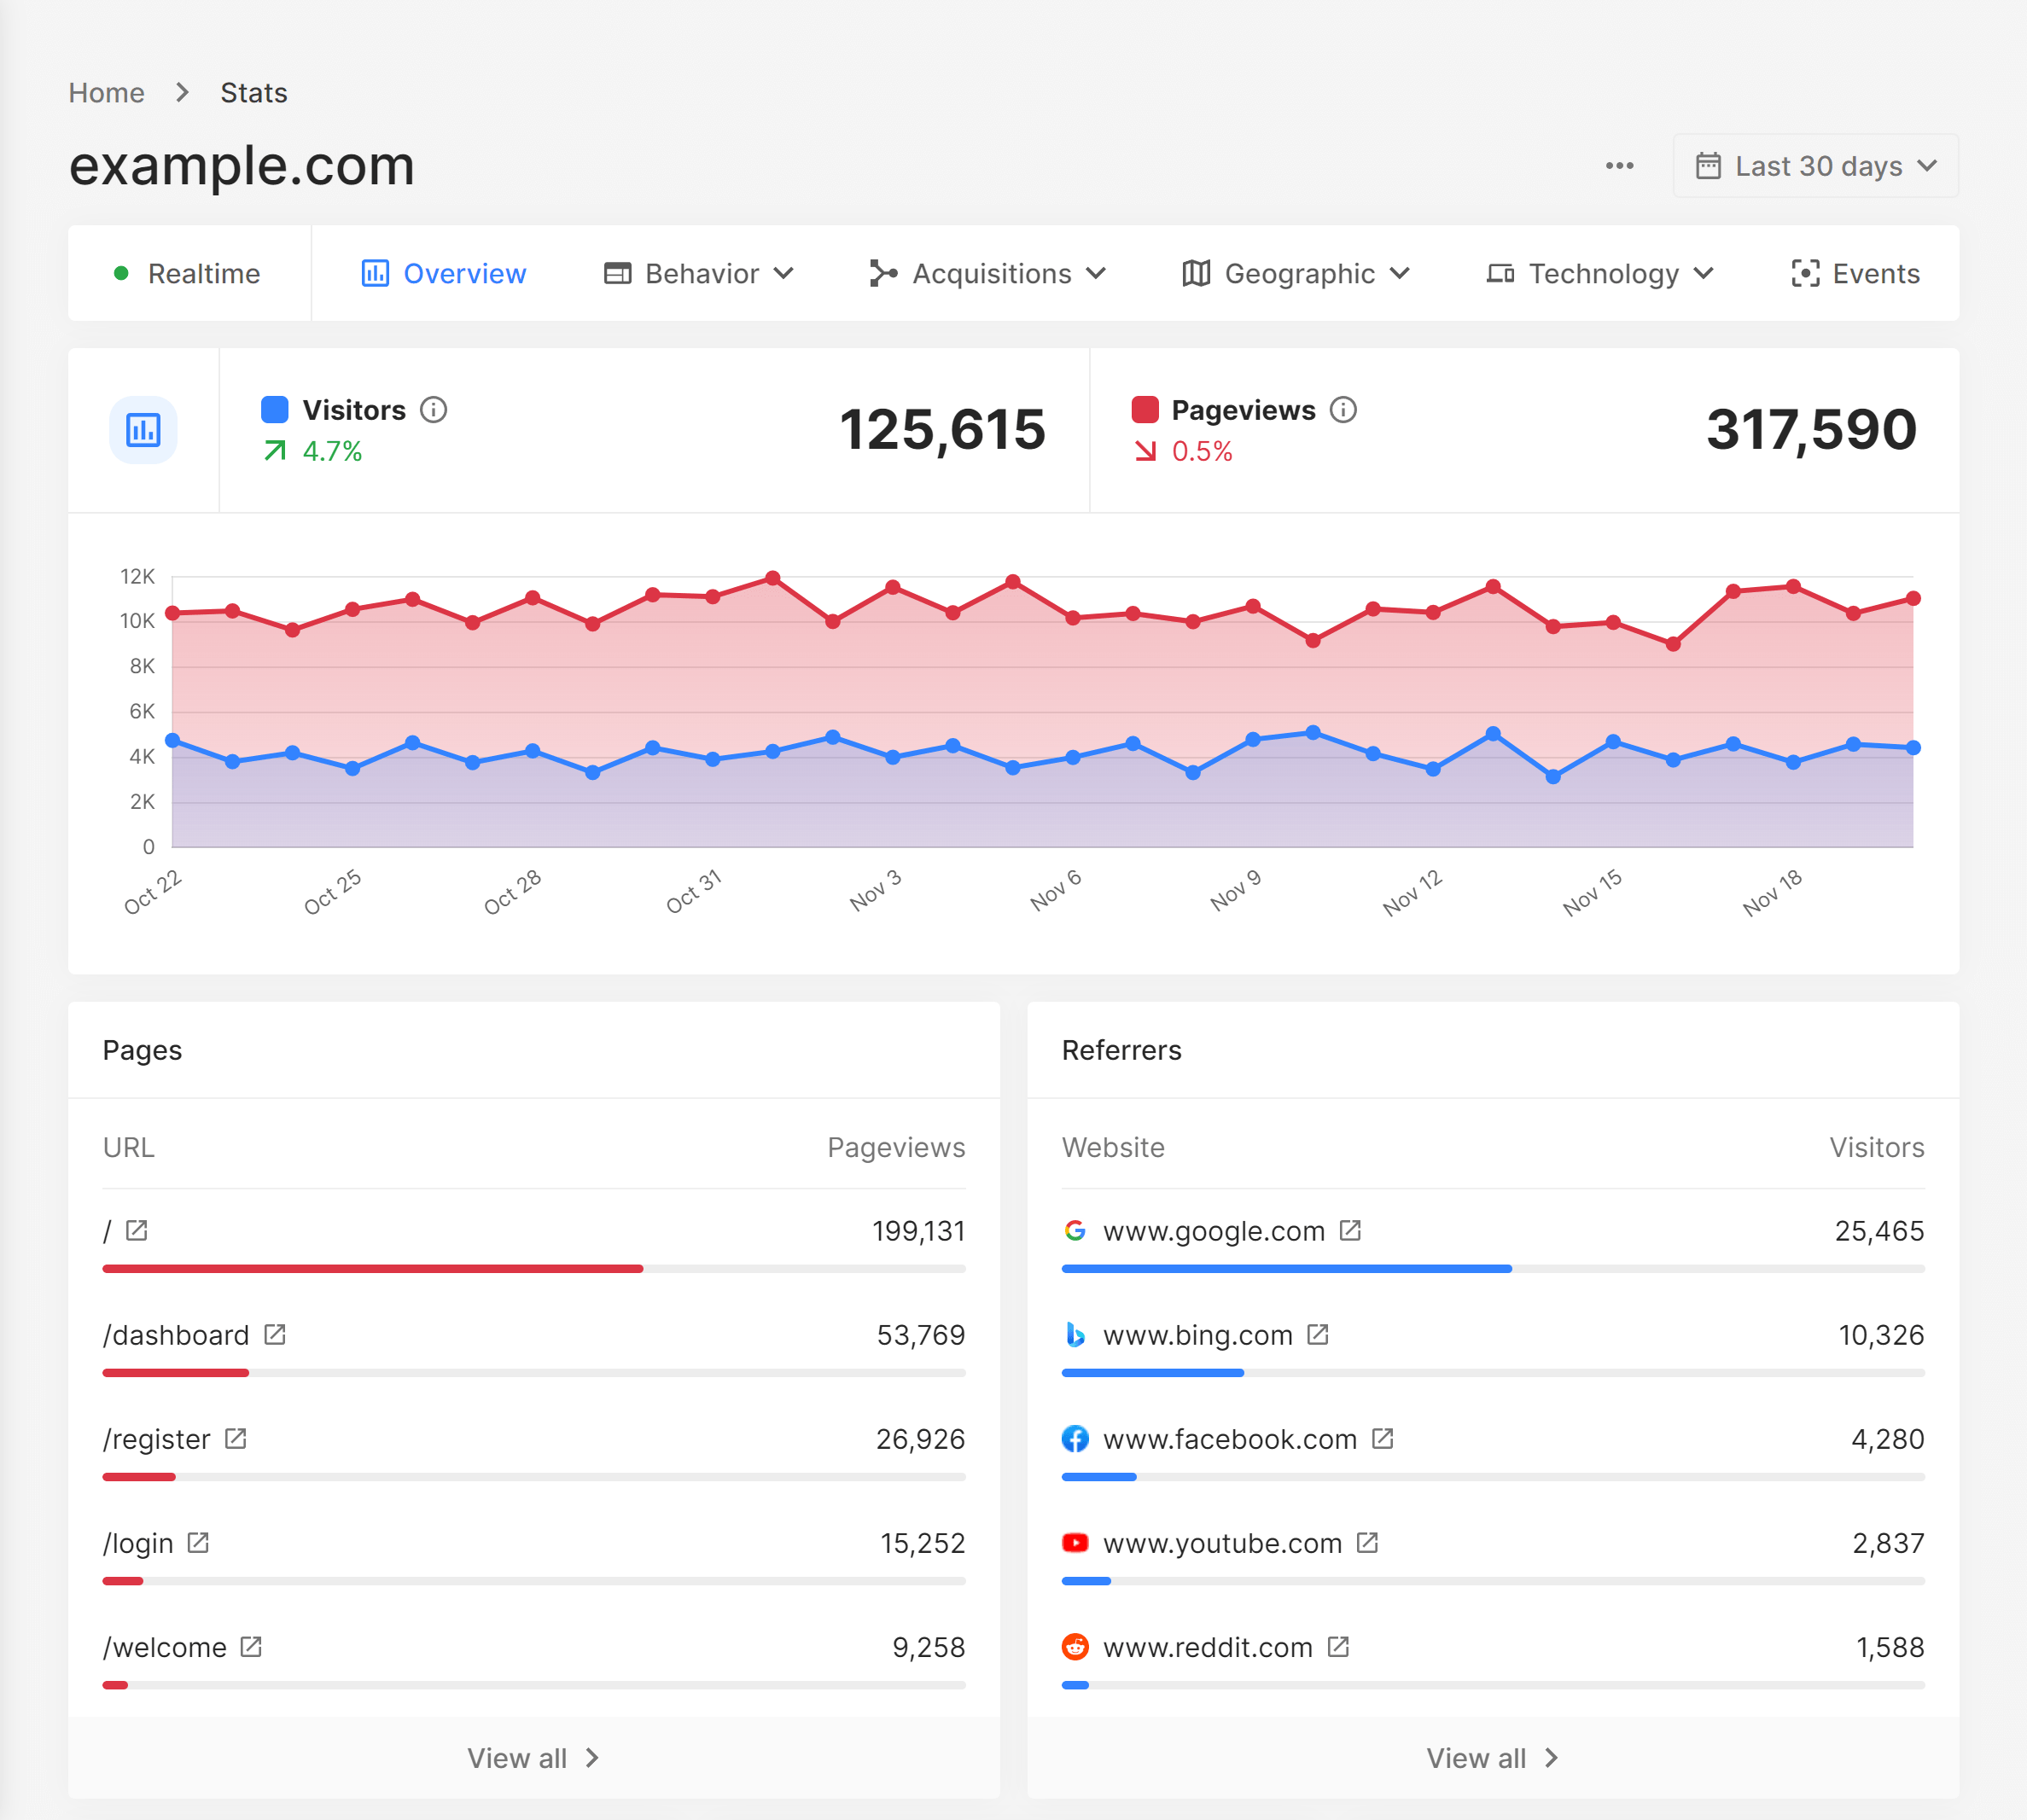Viewport: 2027px width, 1820px height.
Task: Click the Visitors info icon
Action: pos(433,410)
